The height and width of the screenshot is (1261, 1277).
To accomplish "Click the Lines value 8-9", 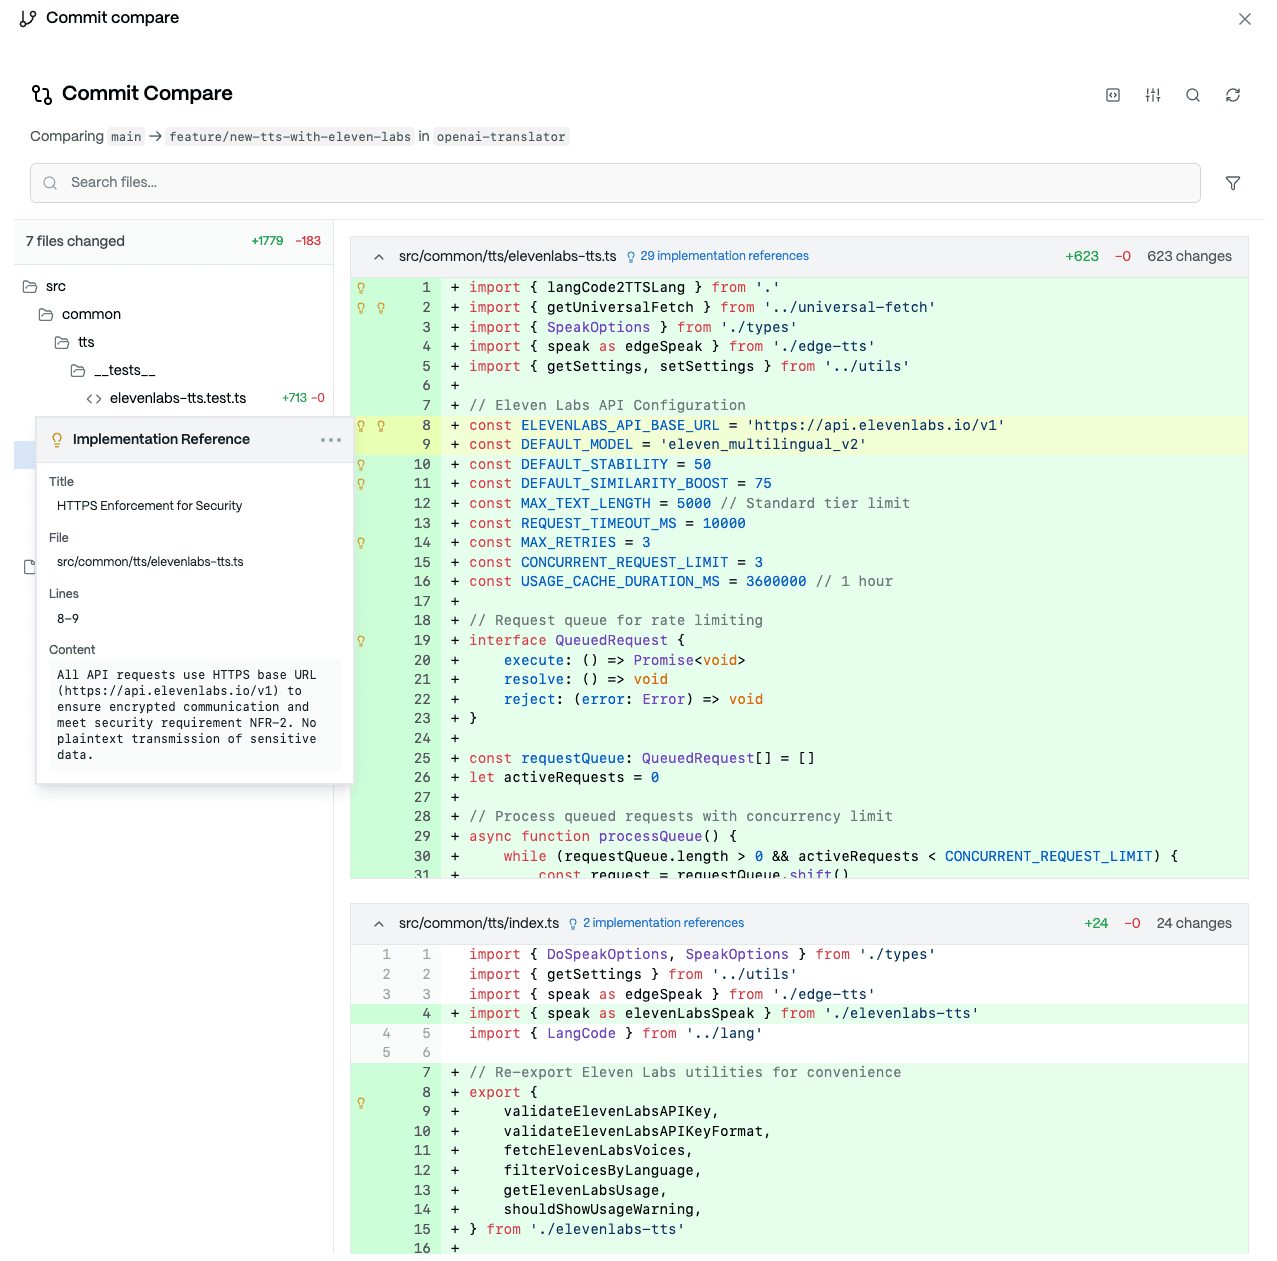I will click(x=68, y=619).
